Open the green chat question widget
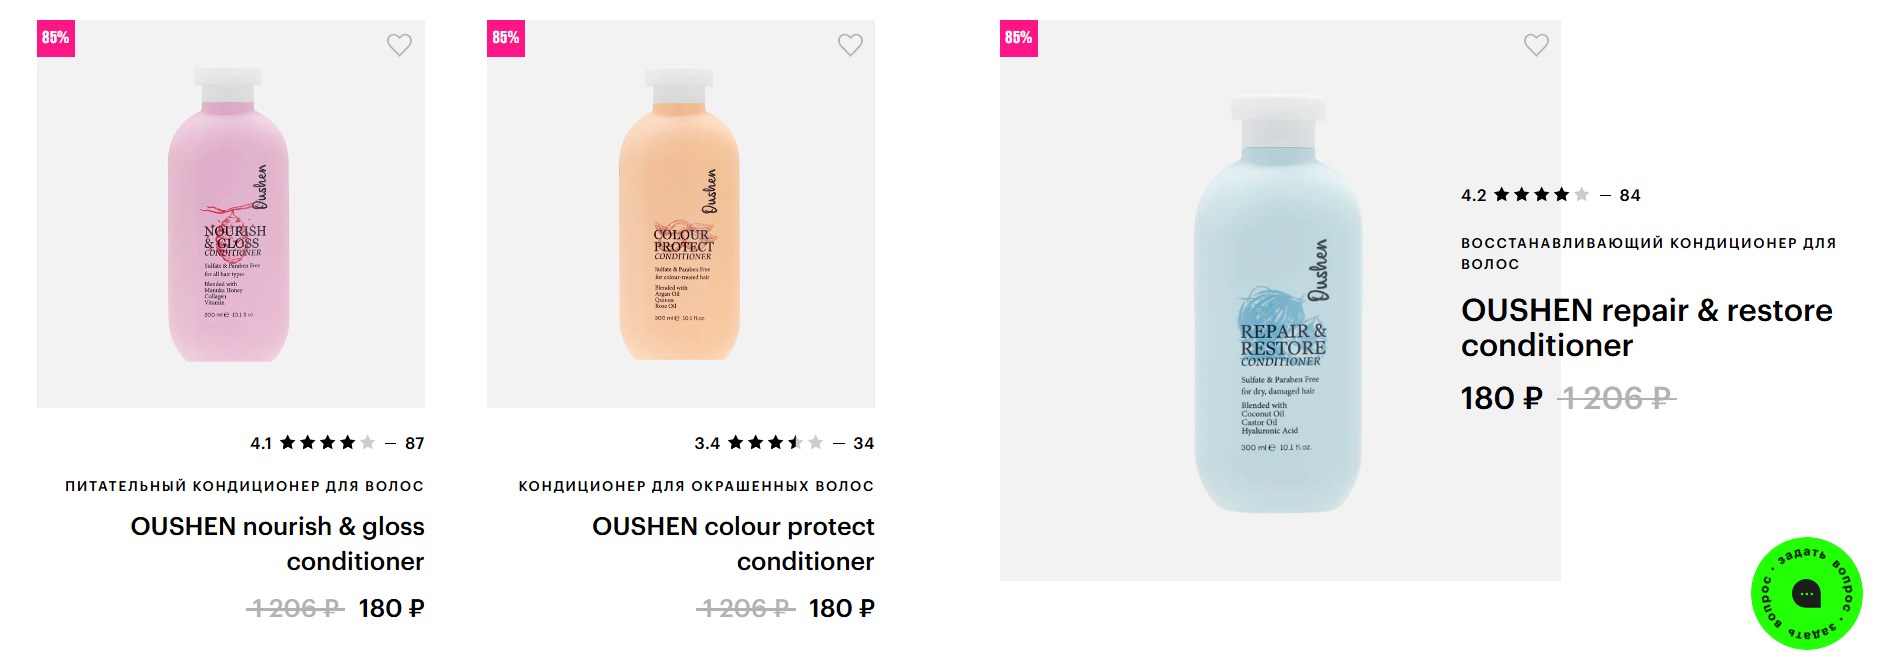Screen dimensions: 1879x659 click(1806, 594)
